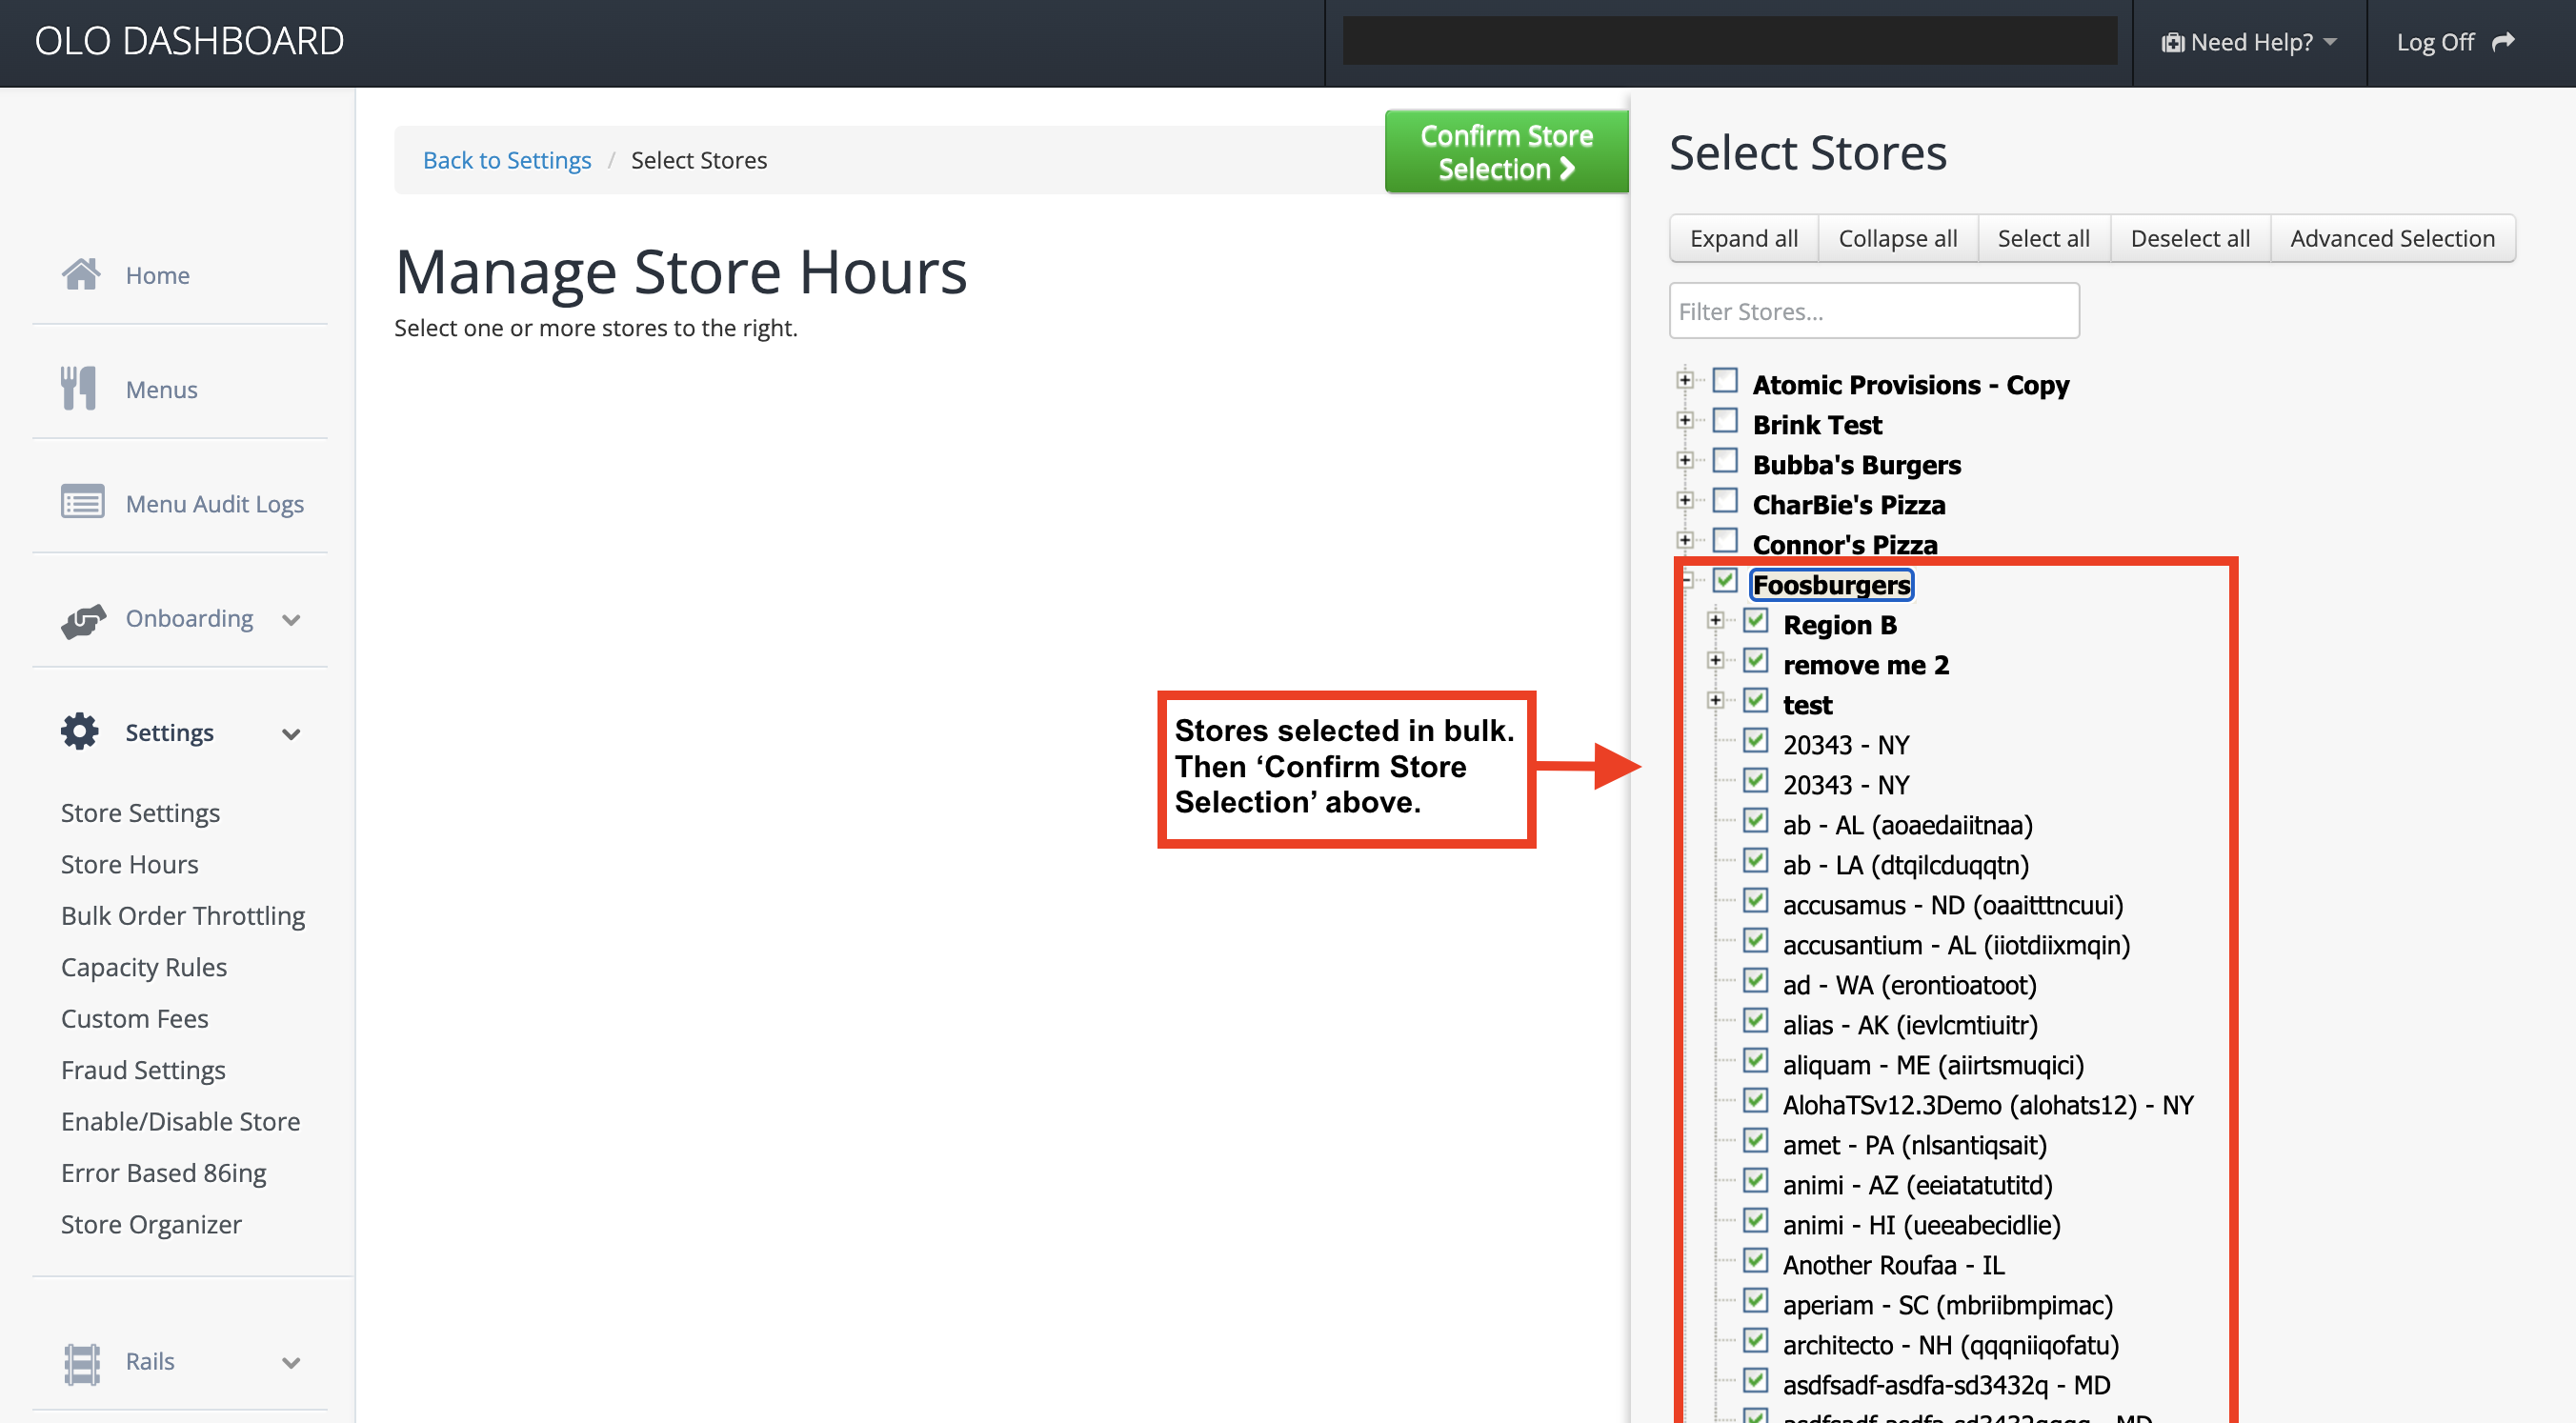Image resolution: width=2576 pixels, height=1423 pixels.
Task: Open Store Hours in sidebar
Action: pyautogui.click(x=129, y=864)
